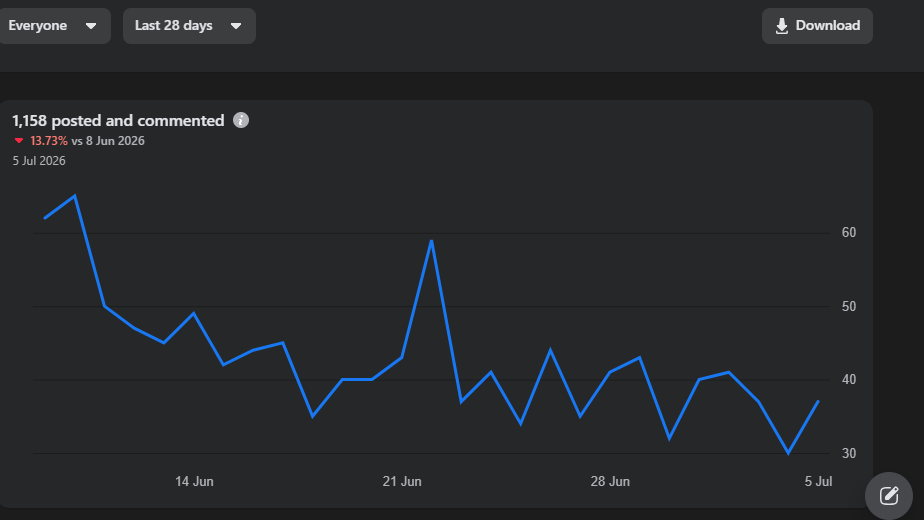Click the caret arrow next to Everyone
This screenshot has height=520, width=924.
coord(91,26)
